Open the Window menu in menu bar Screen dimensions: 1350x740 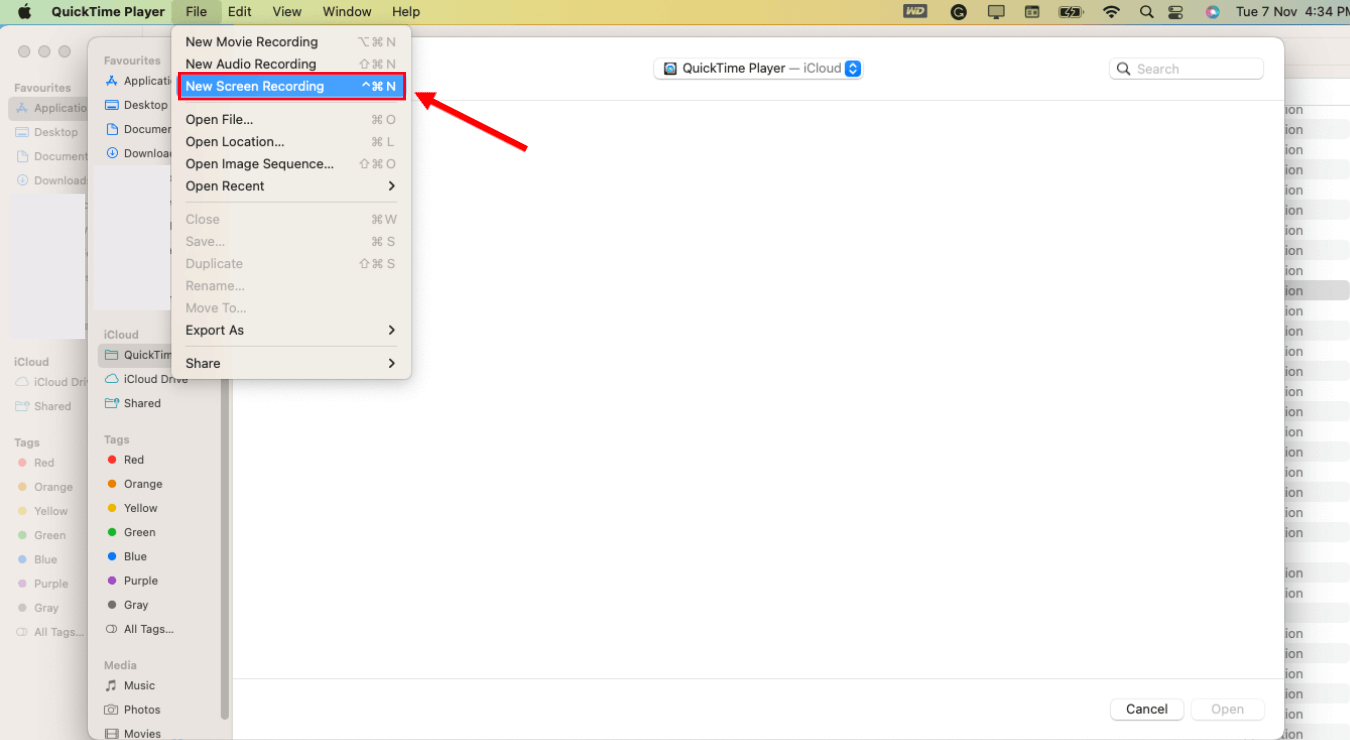click(347, 12)
